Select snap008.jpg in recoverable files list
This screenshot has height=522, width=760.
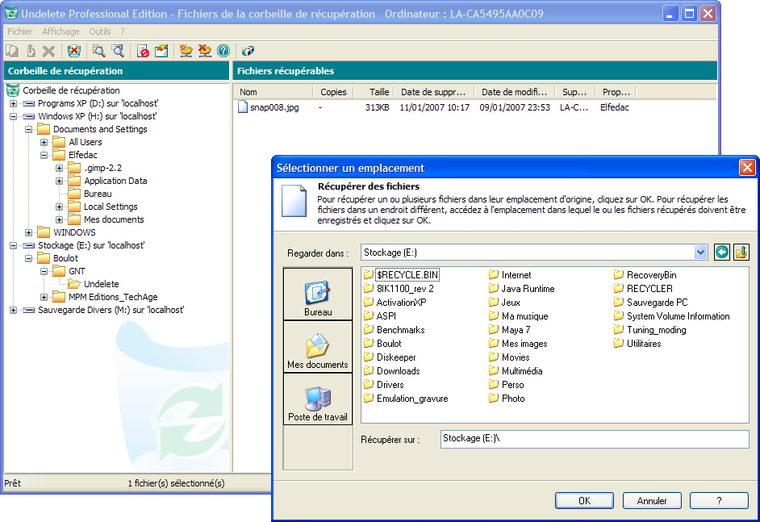[269, 108]
